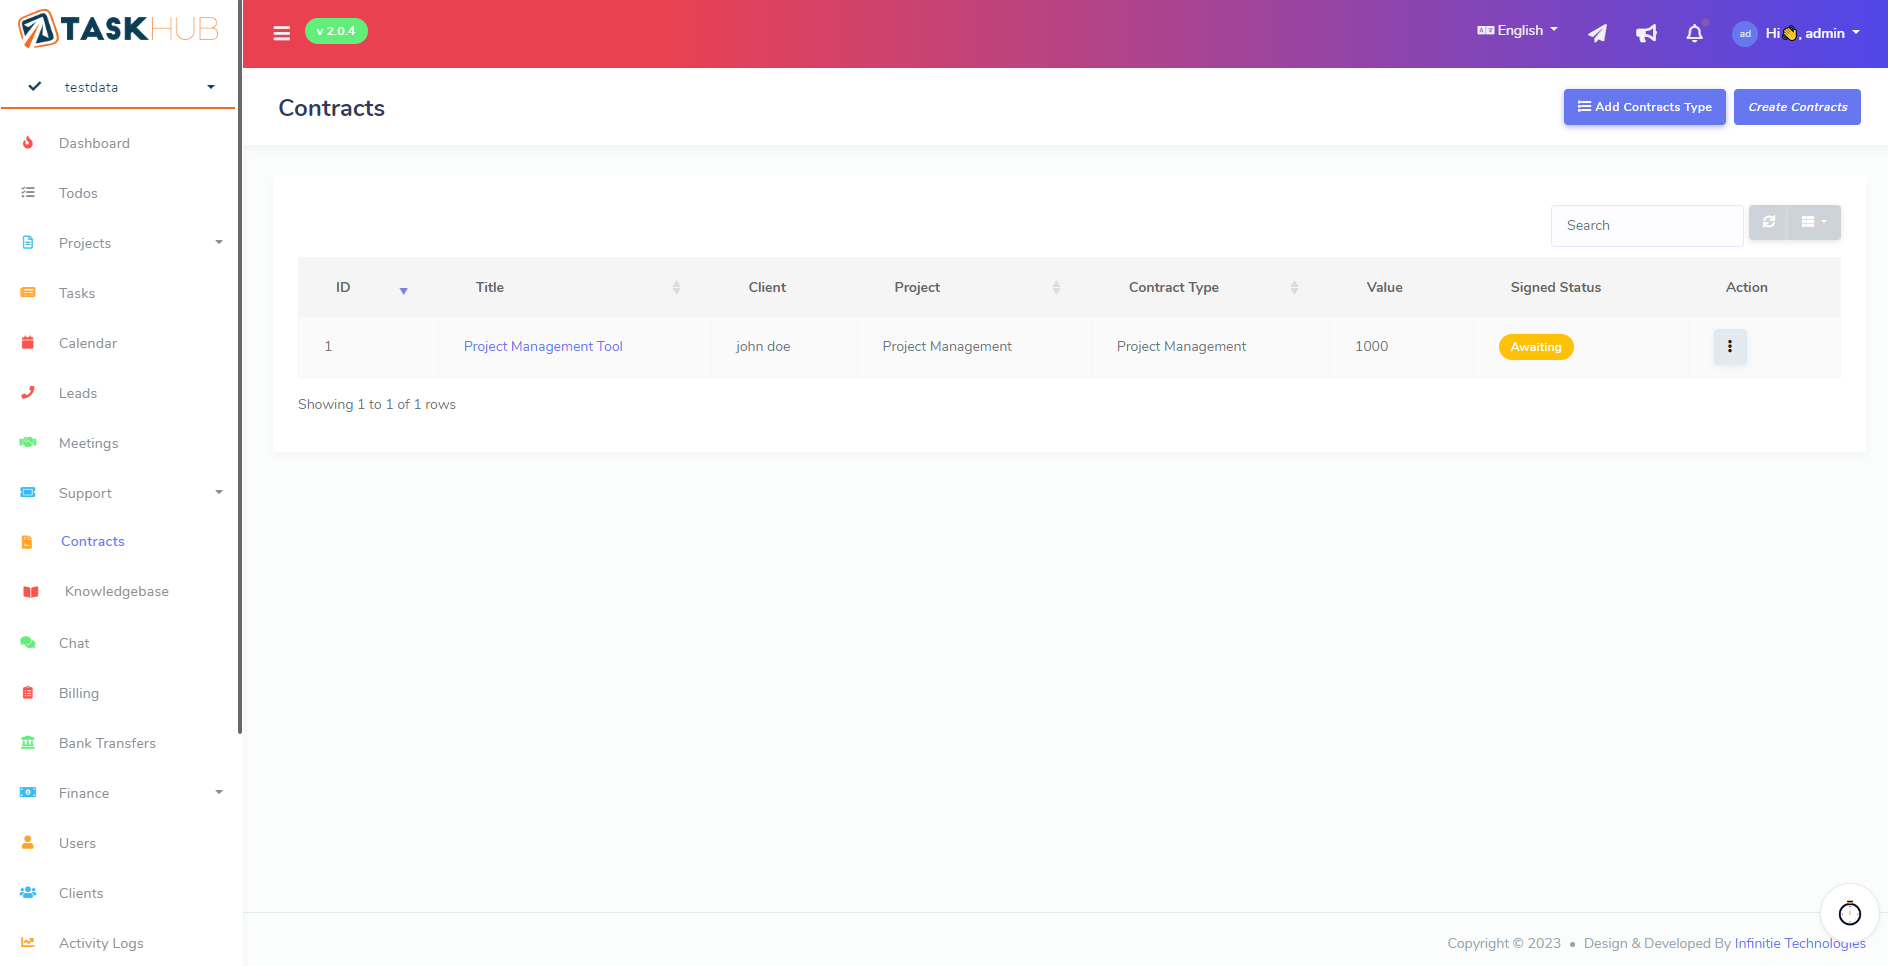Click the hamburger menu toggle icon

point(281,33)
